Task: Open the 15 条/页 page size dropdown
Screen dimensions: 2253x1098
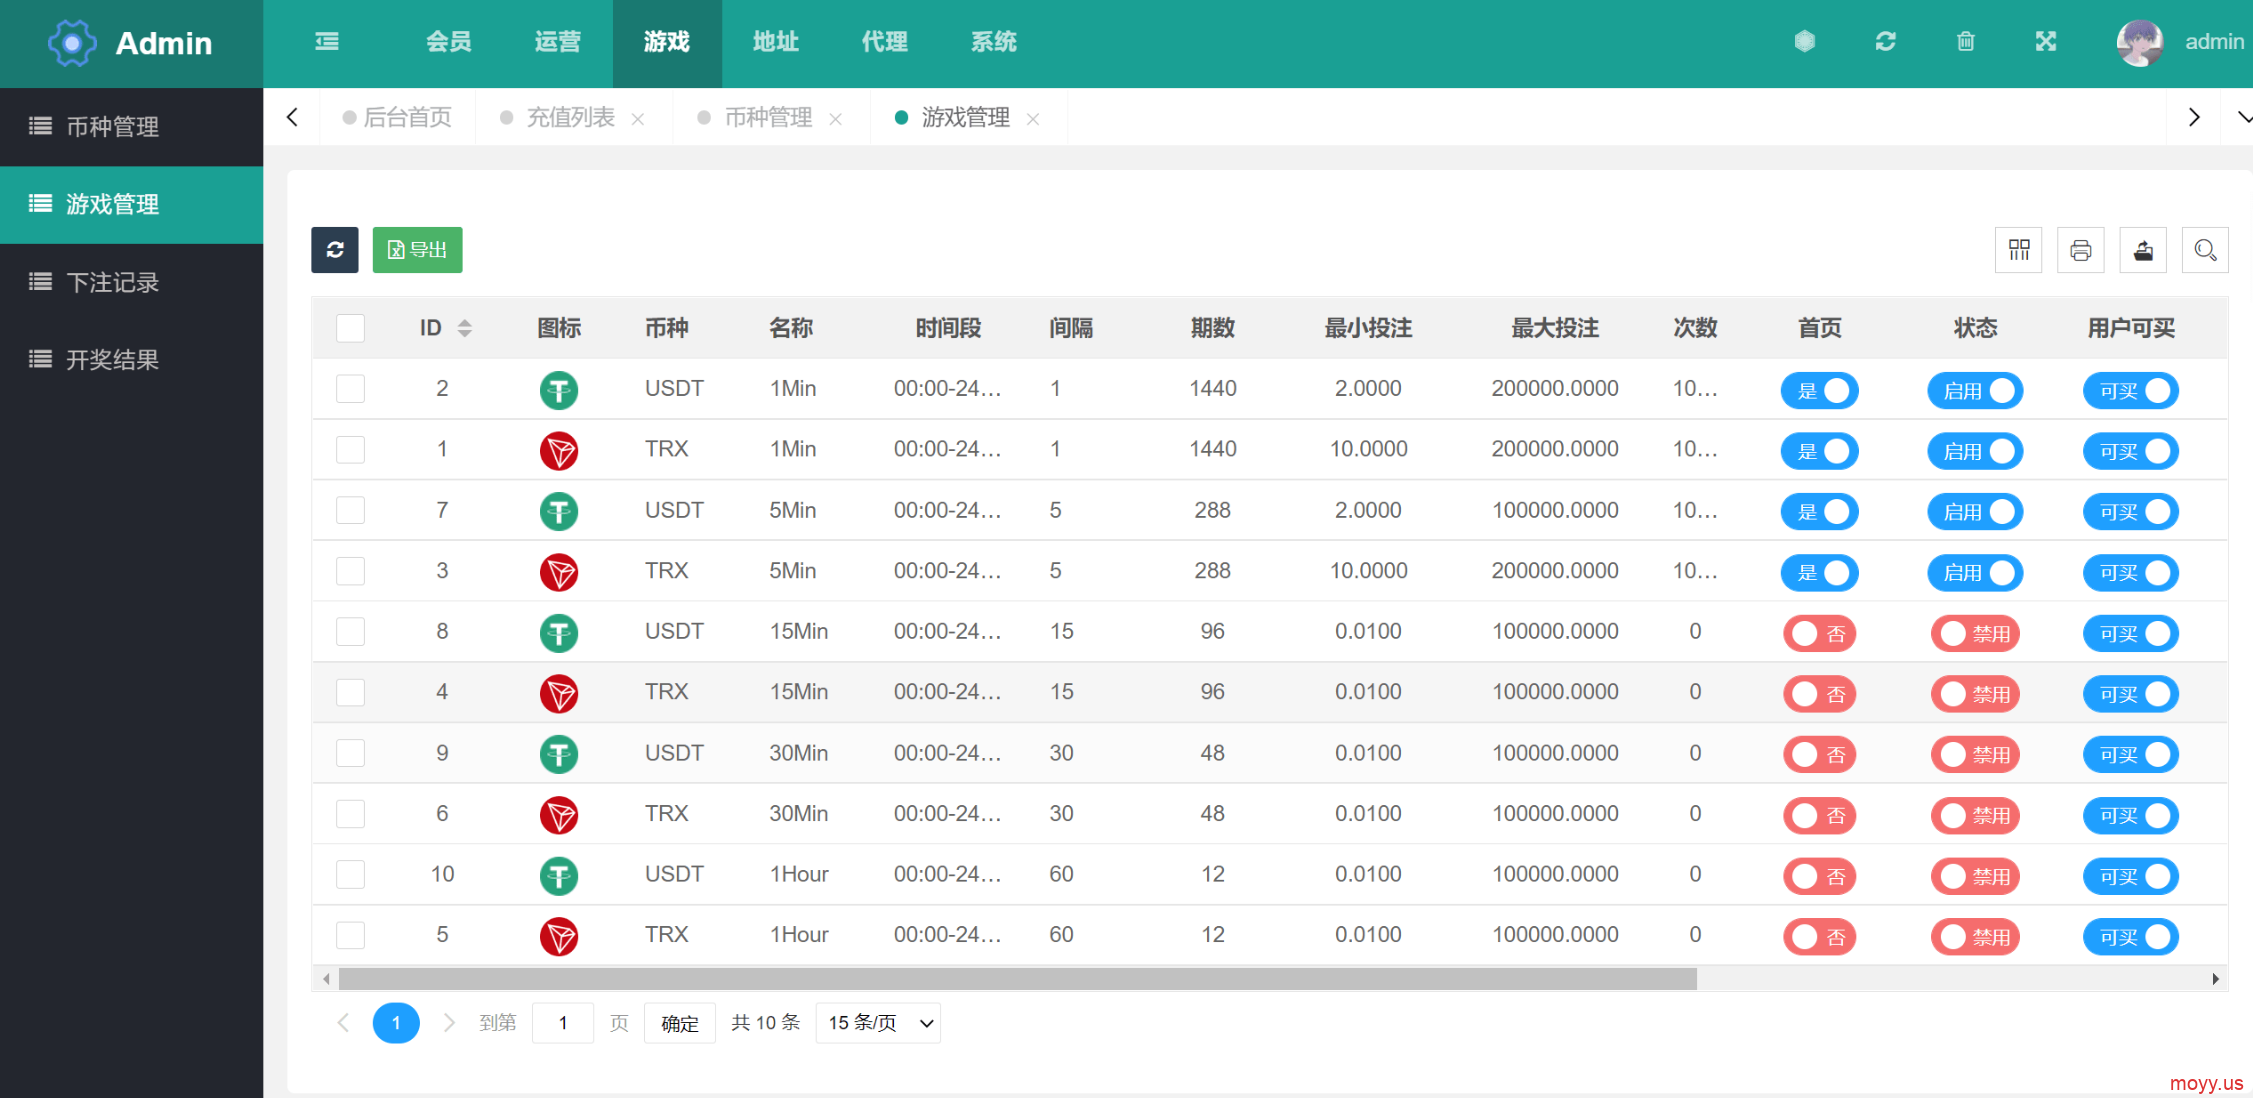Action: (x=878, y=1023)
